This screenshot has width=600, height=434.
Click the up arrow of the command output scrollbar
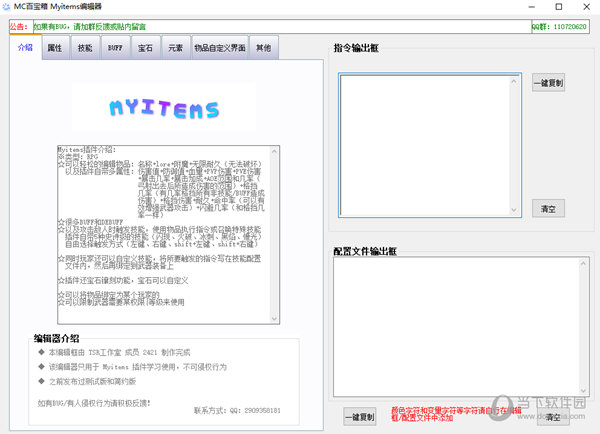click(x=514, y=82)
